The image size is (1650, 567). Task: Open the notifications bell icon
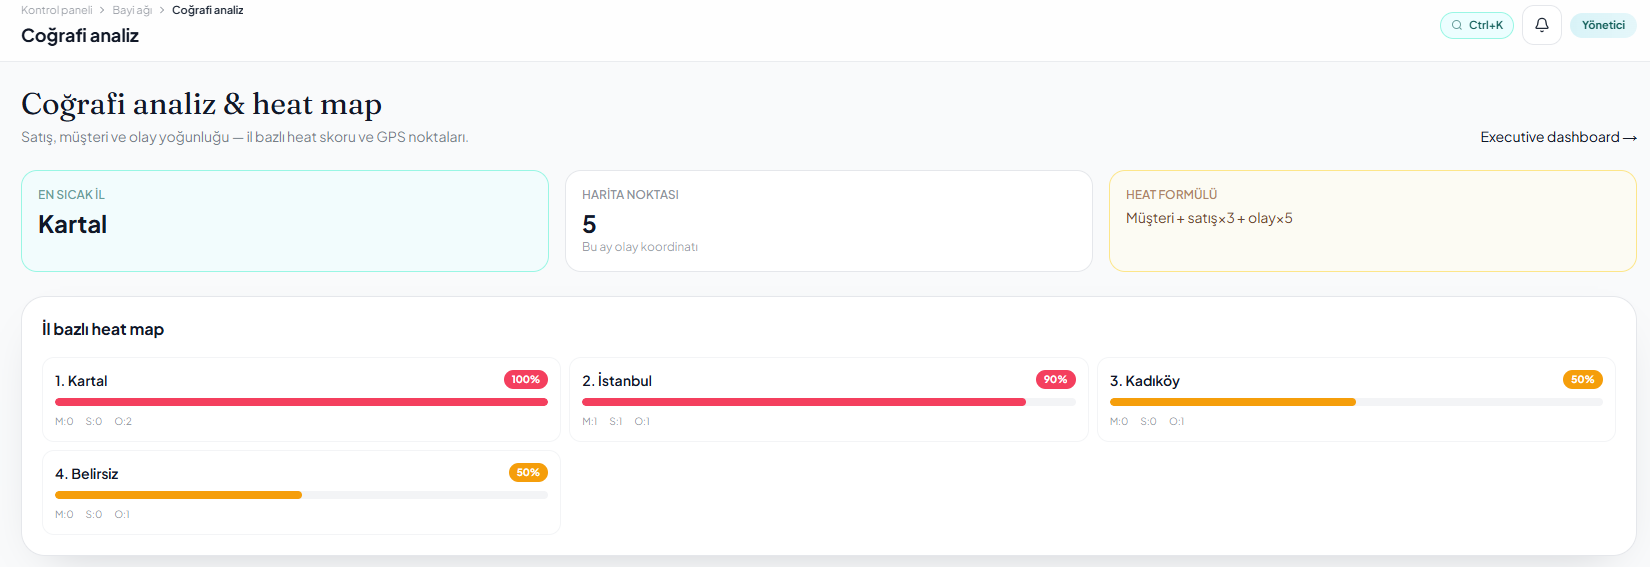[x=1541, y=25]
